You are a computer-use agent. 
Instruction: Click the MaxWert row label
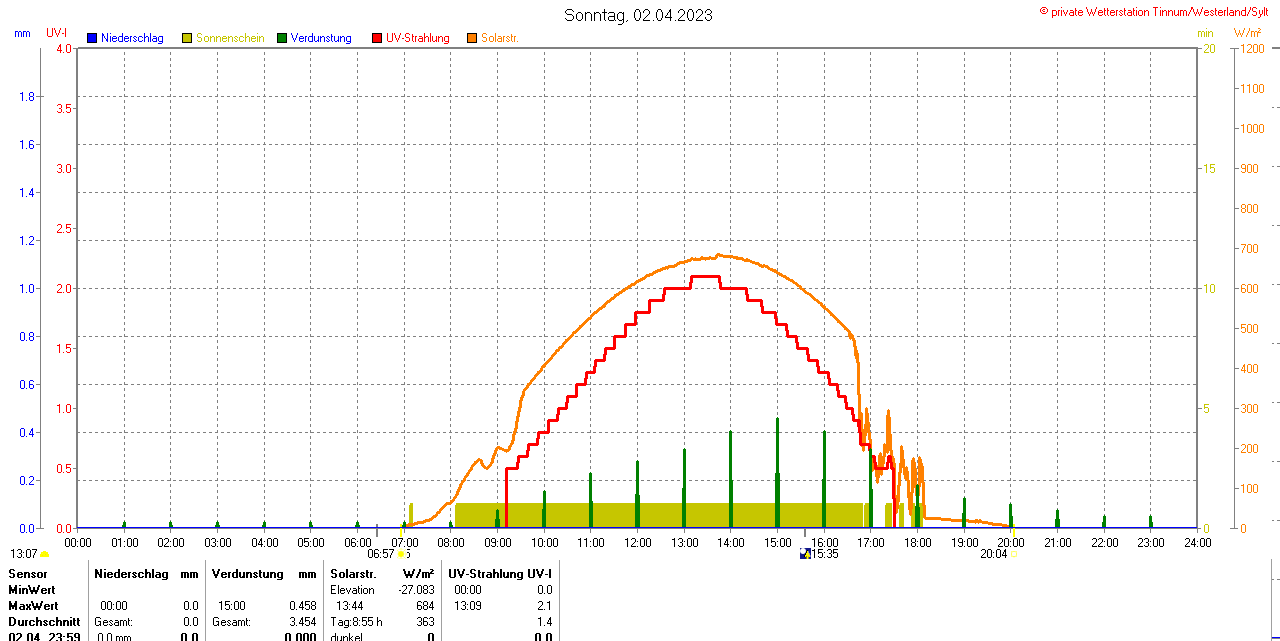(33, 606)
